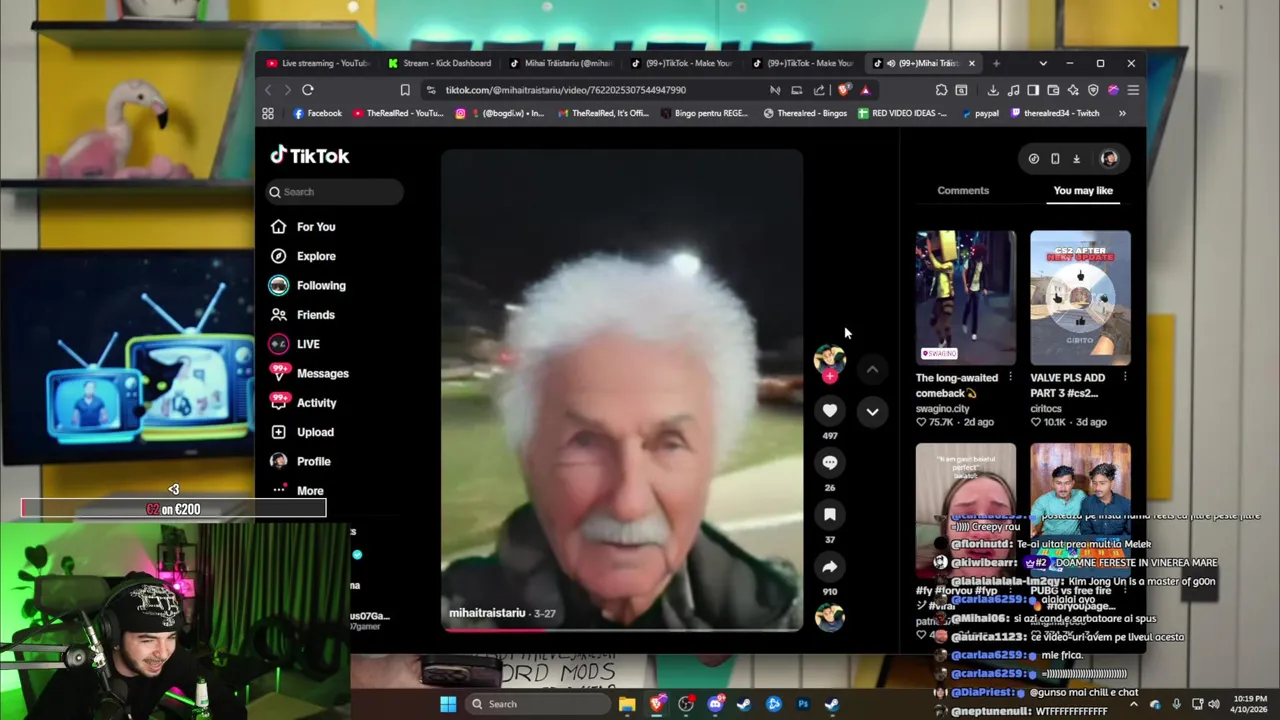Image resolution: width=1280 pixels, height=720 pixels.
Task: Open the TikTok coin icon in top pill
Action: click(x=1034, y=158)
